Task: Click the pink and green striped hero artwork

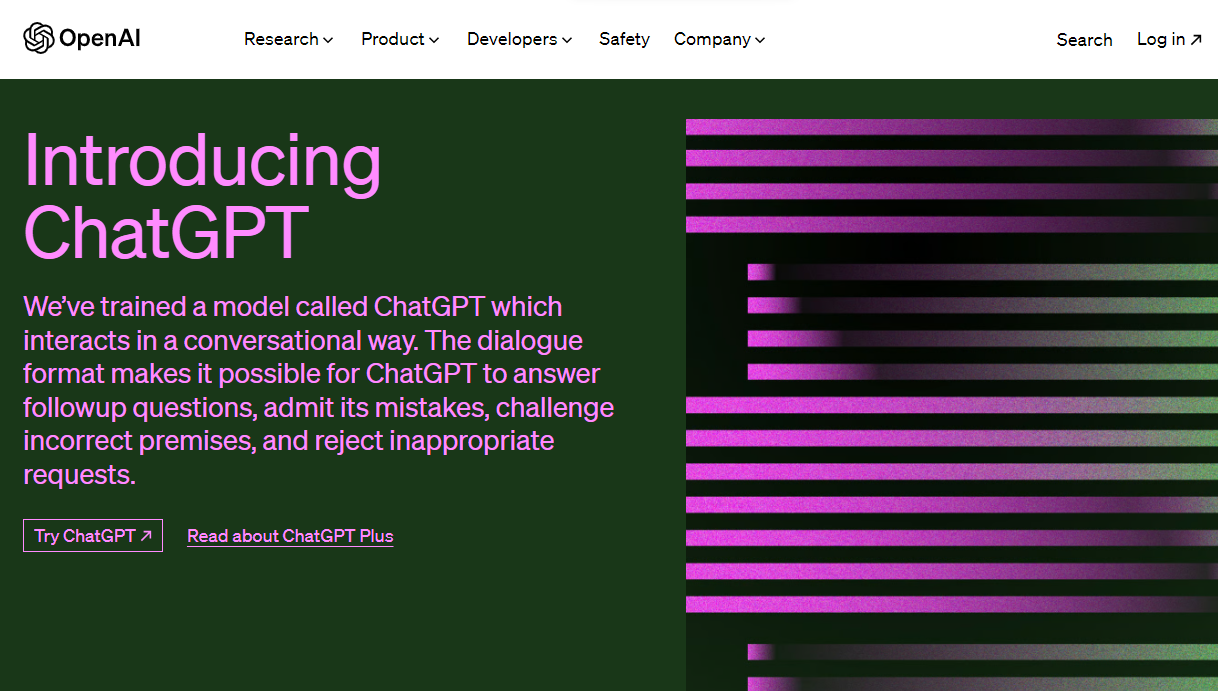Action: [952, 405]
